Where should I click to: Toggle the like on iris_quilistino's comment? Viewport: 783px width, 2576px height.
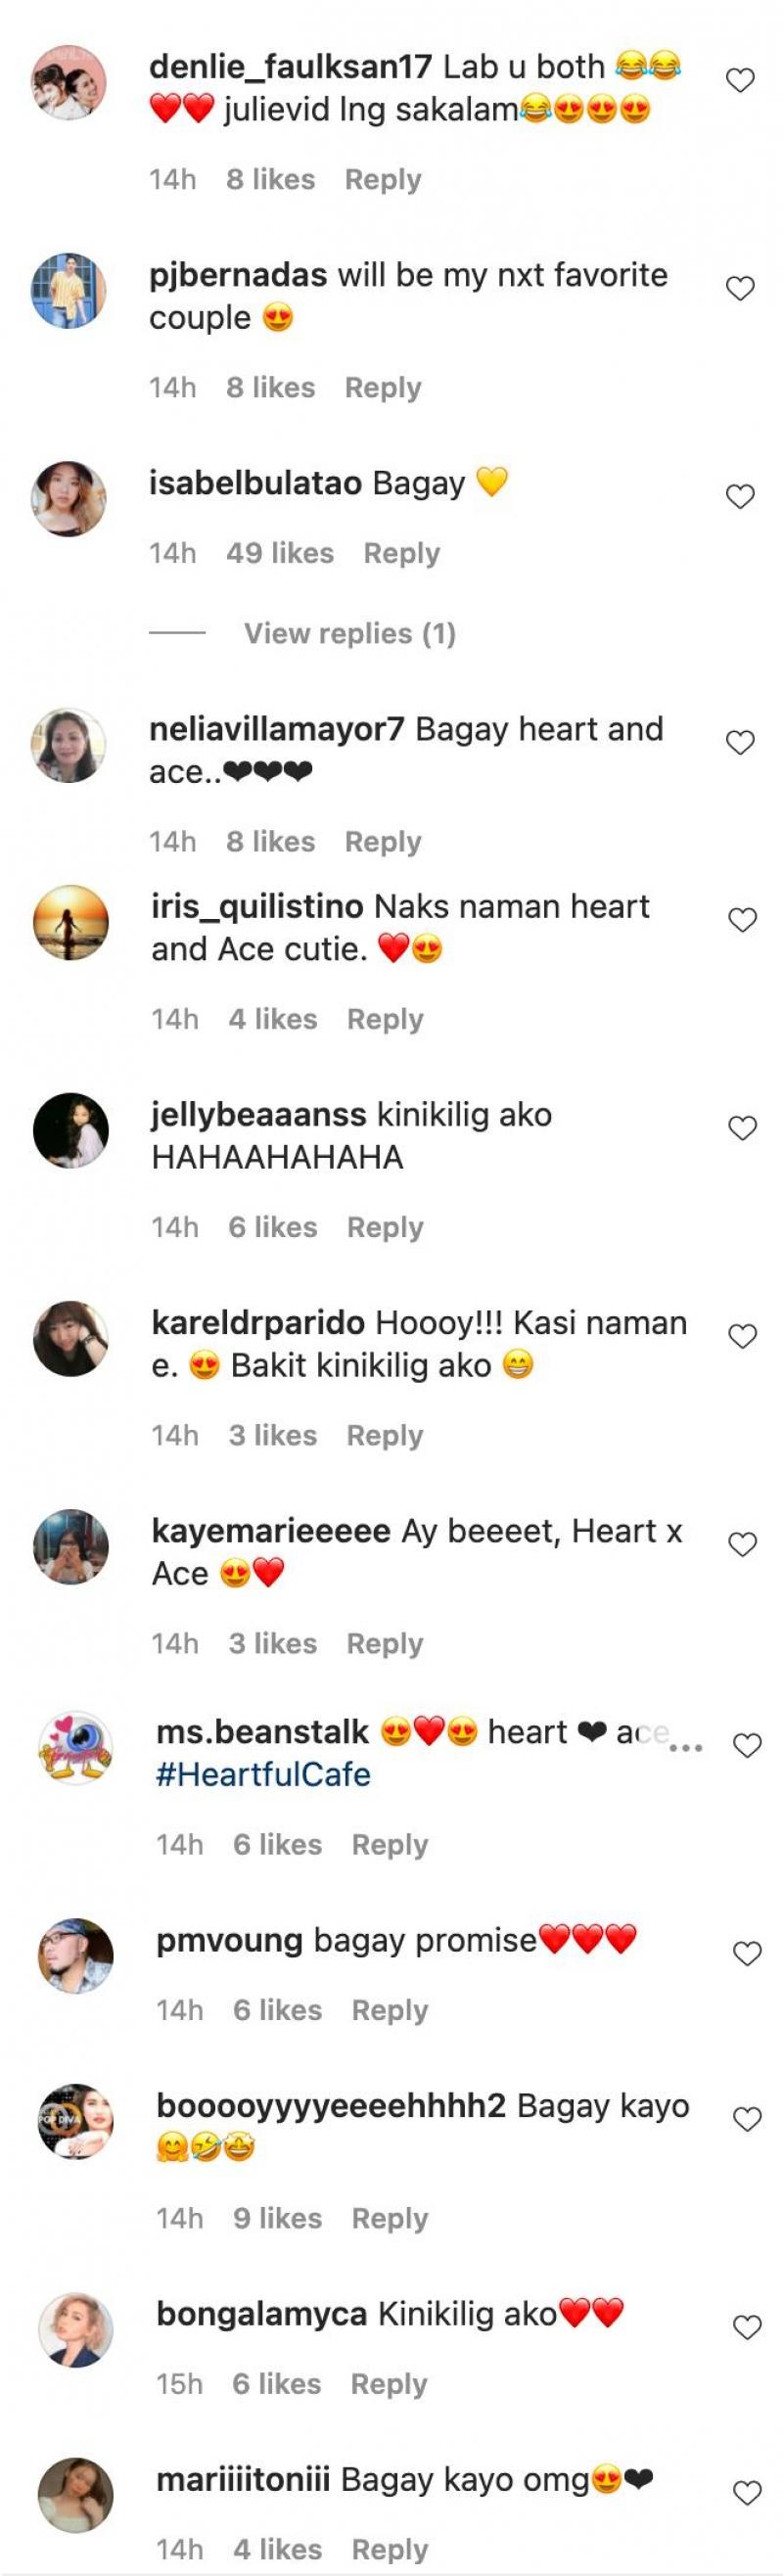[742, 920]
